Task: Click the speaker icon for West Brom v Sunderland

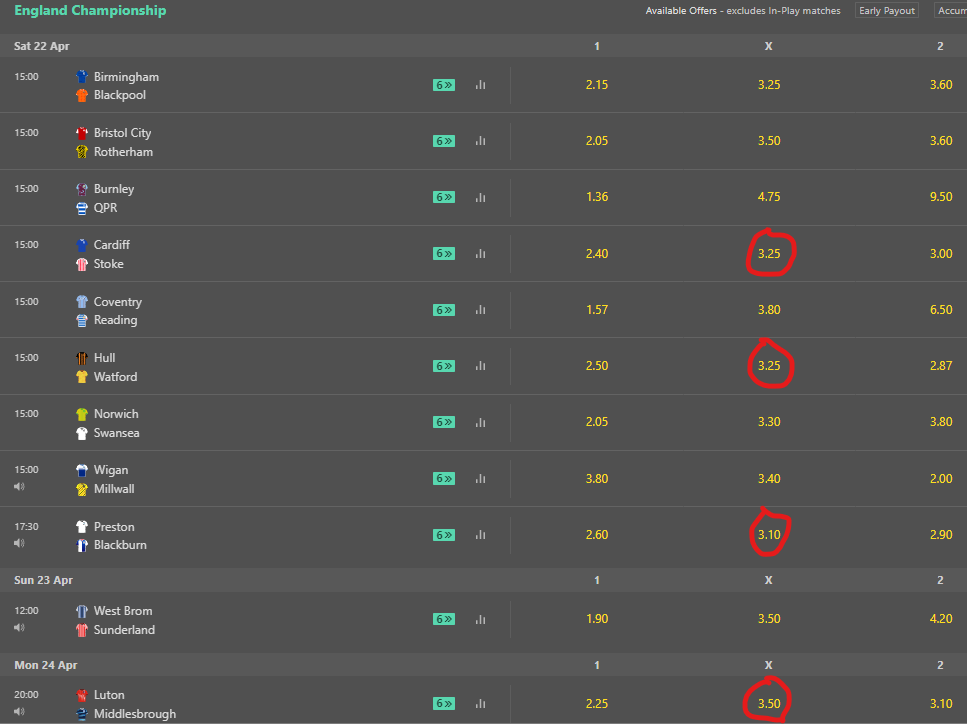Action: (20, 628)
